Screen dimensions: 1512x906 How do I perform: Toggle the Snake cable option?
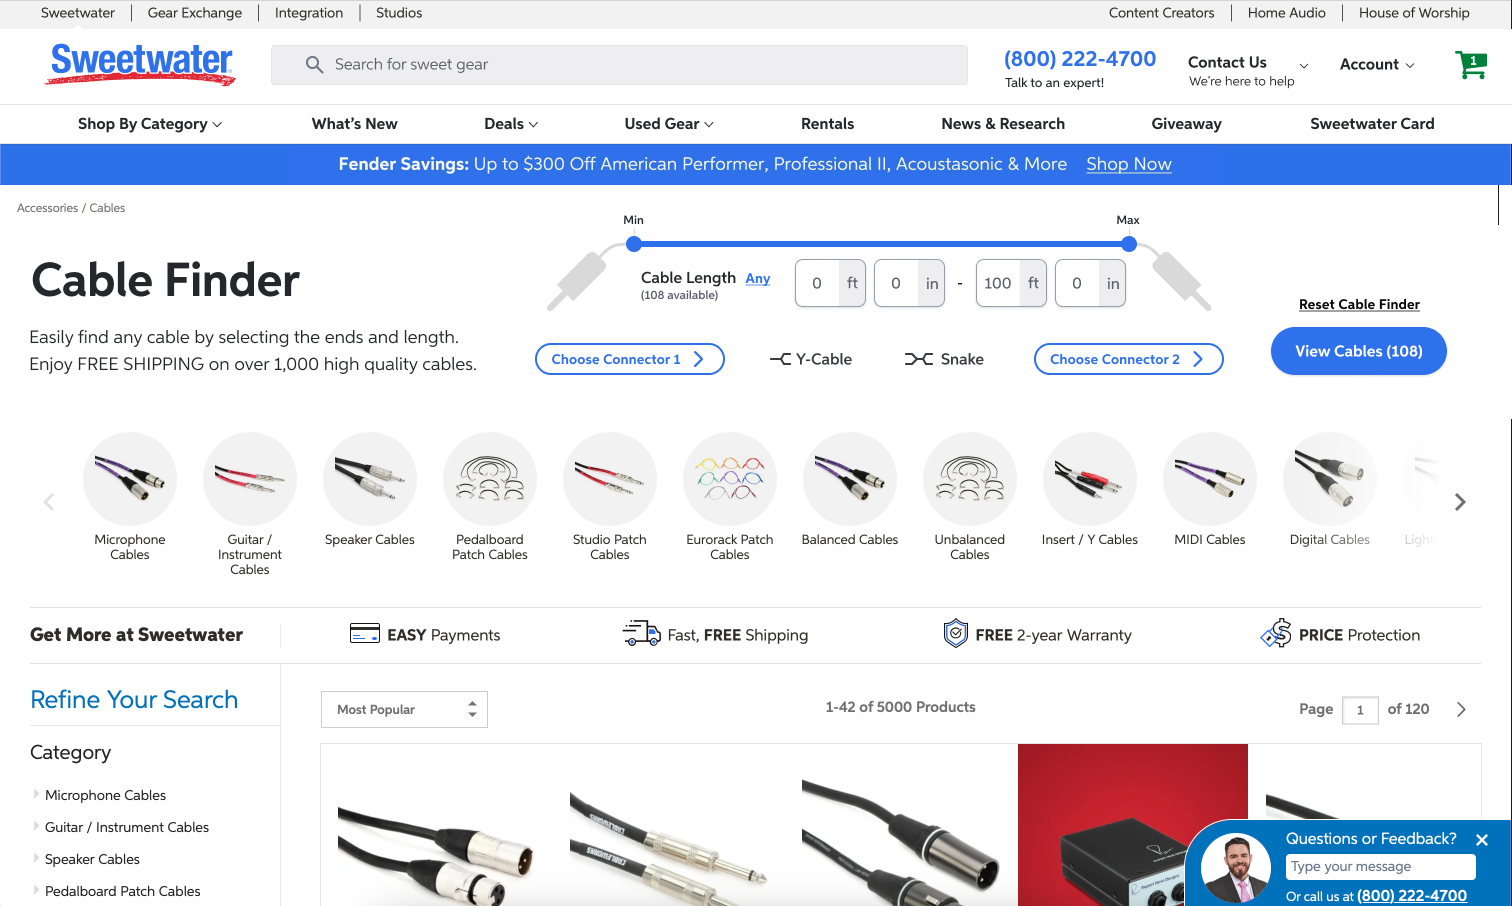tap(944, 359)
